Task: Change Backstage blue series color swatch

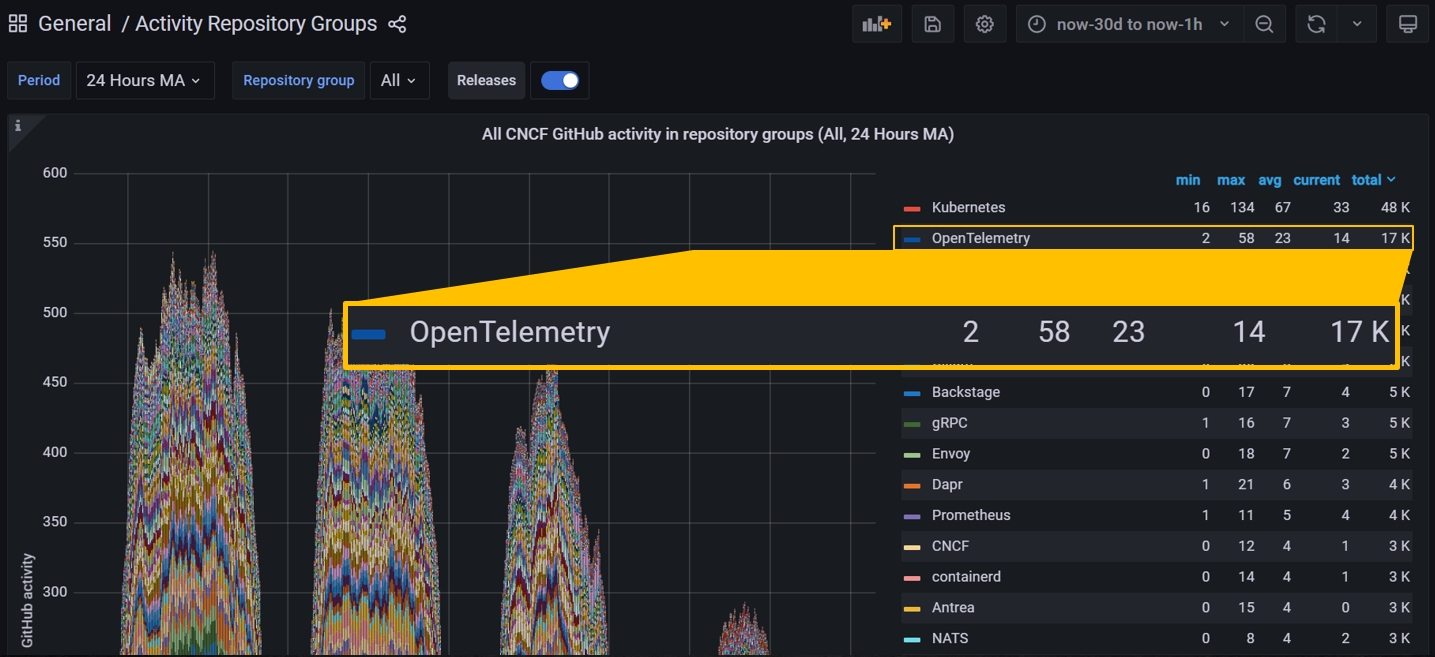Action: [911, 393]
